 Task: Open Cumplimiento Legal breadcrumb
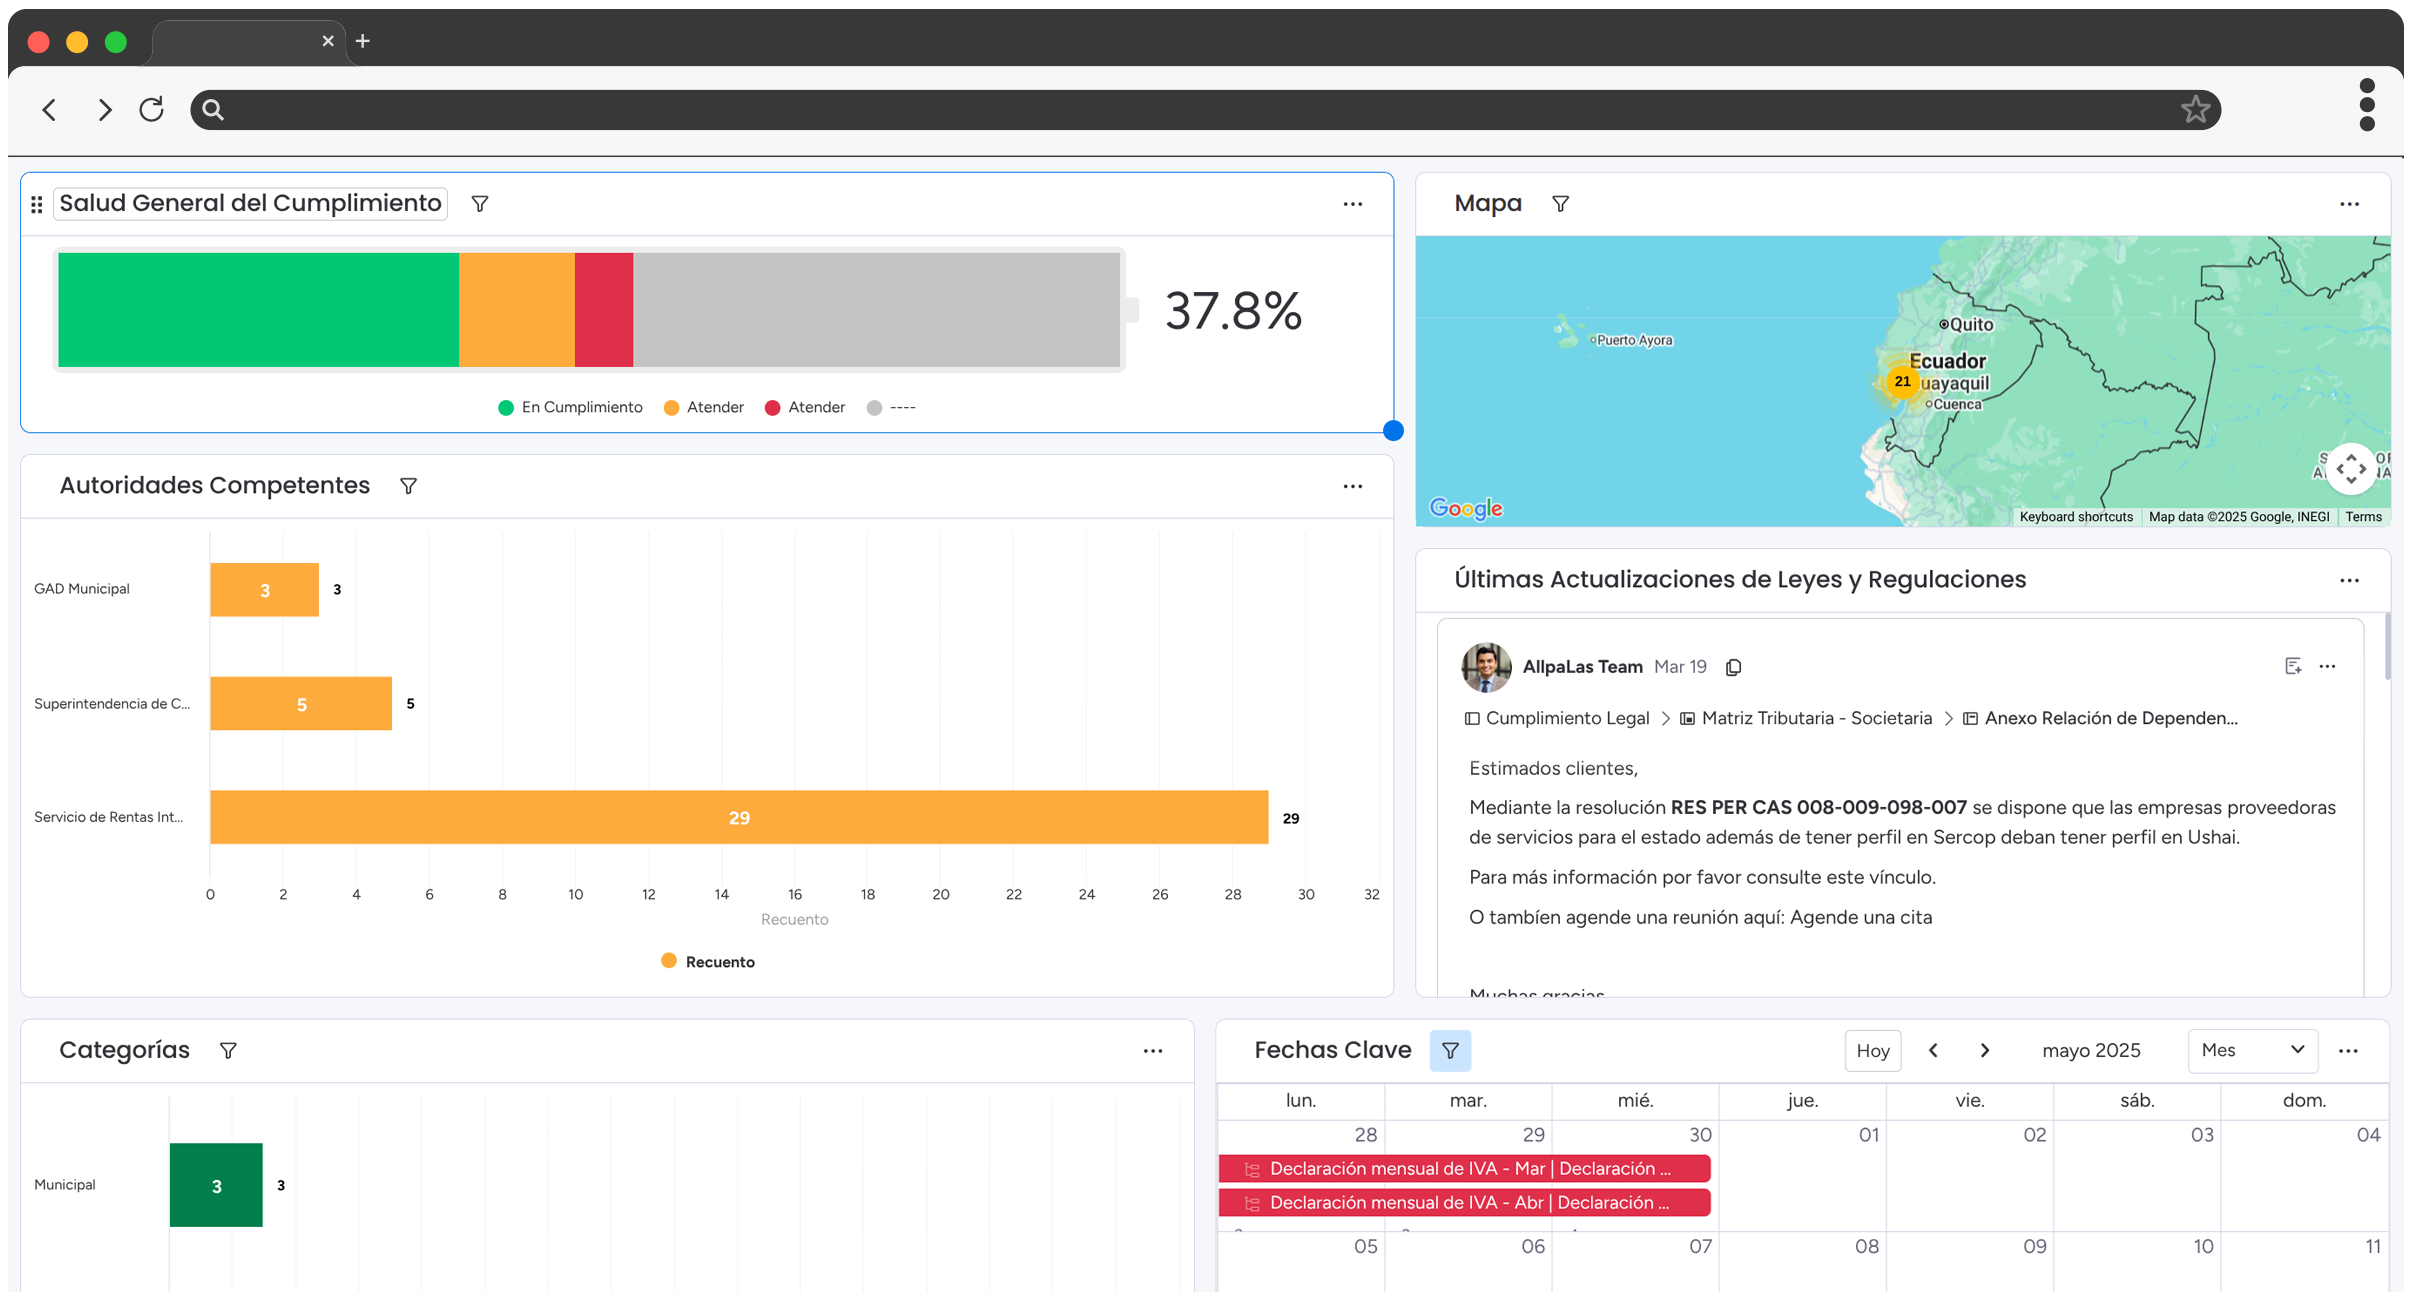click(1566, 719)
